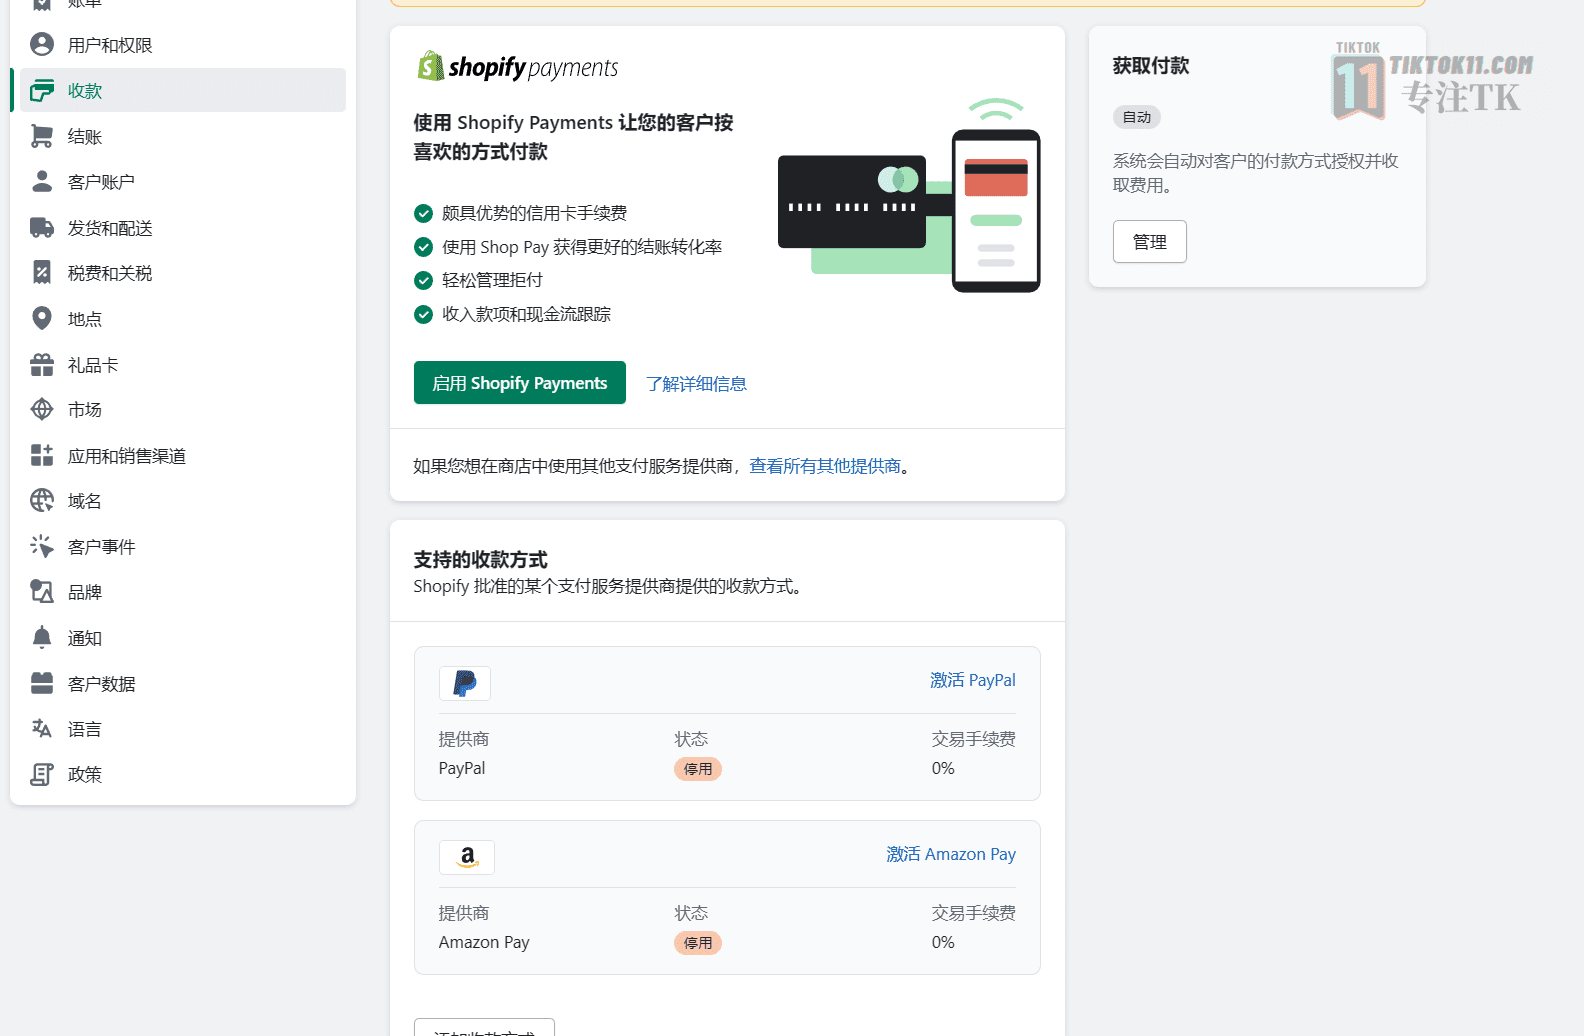1584x1036 pixels.
Task: Click the 颇具优势的信用卡手续费 text
Action: [x=535, y=213]
